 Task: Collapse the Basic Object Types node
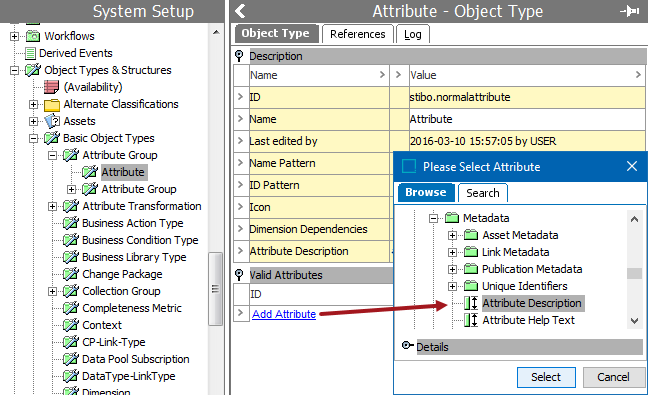33,138
